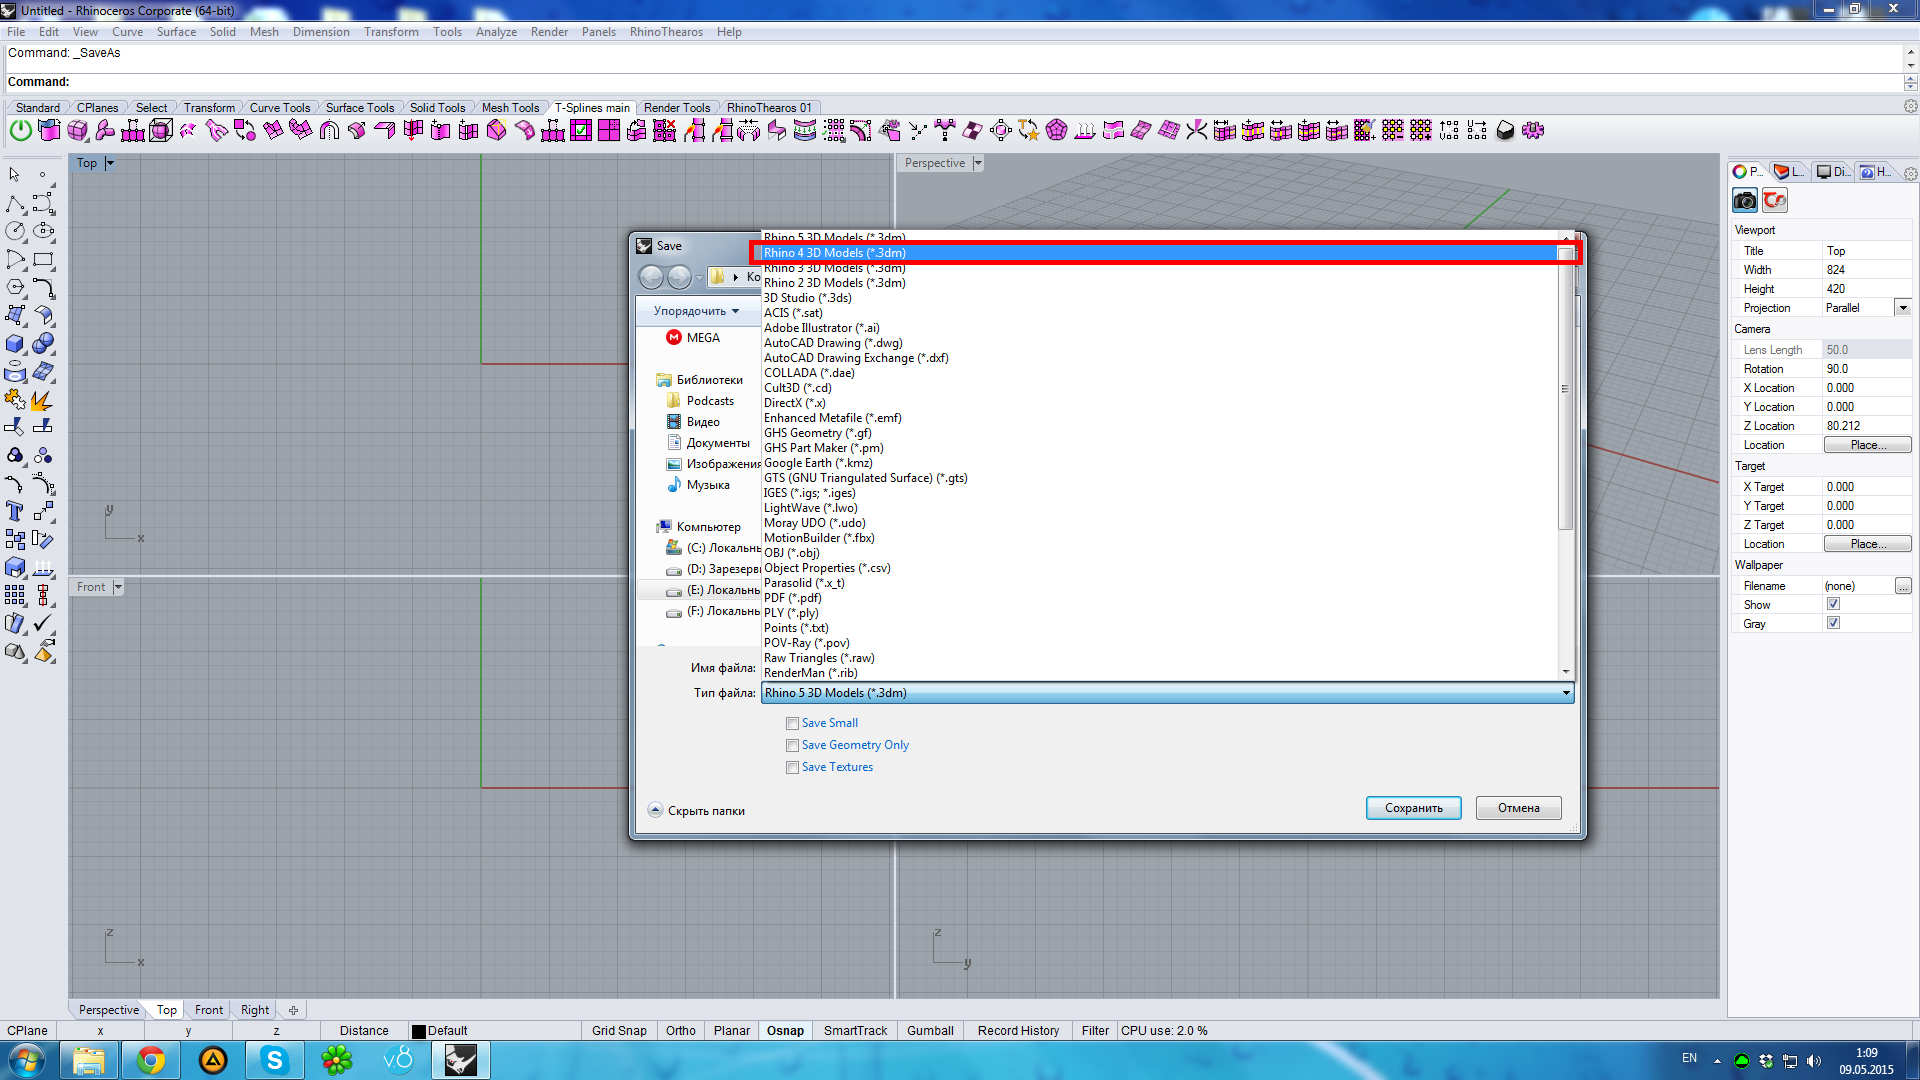Switch to the Mesh Tools toolbar tab
Viewport: 1920px width, 1080px height.
click(510, 108)
